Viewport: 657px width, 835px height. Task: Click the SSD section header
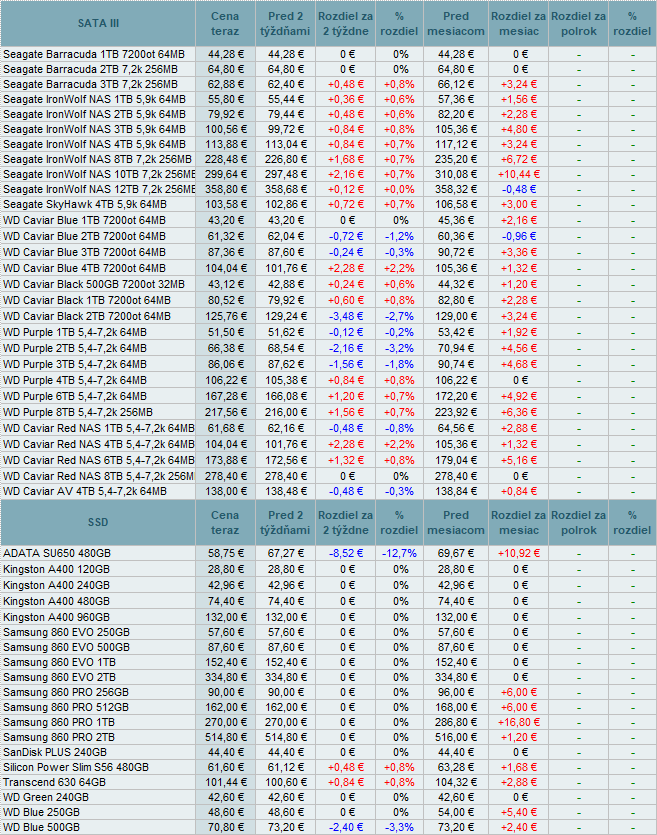98,522
